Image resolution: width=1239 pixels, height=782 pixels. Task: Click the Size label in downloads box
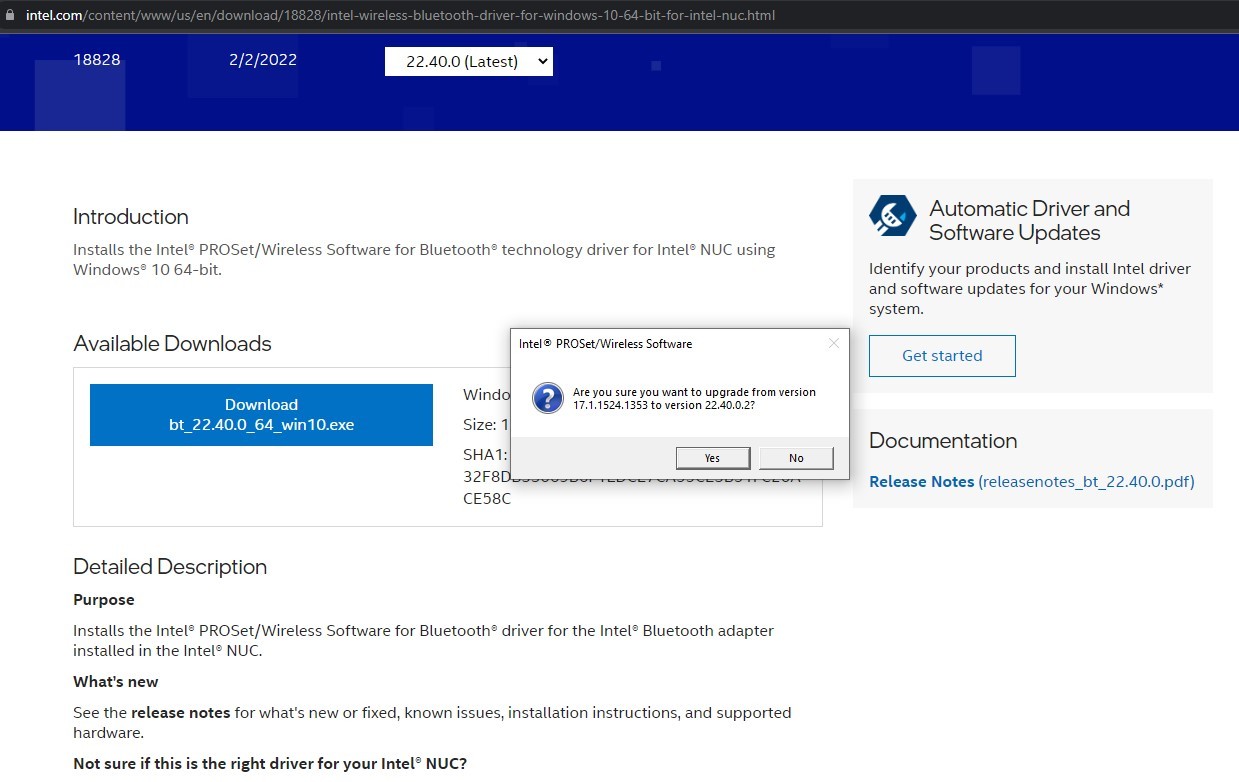click(x=480, y=425)
